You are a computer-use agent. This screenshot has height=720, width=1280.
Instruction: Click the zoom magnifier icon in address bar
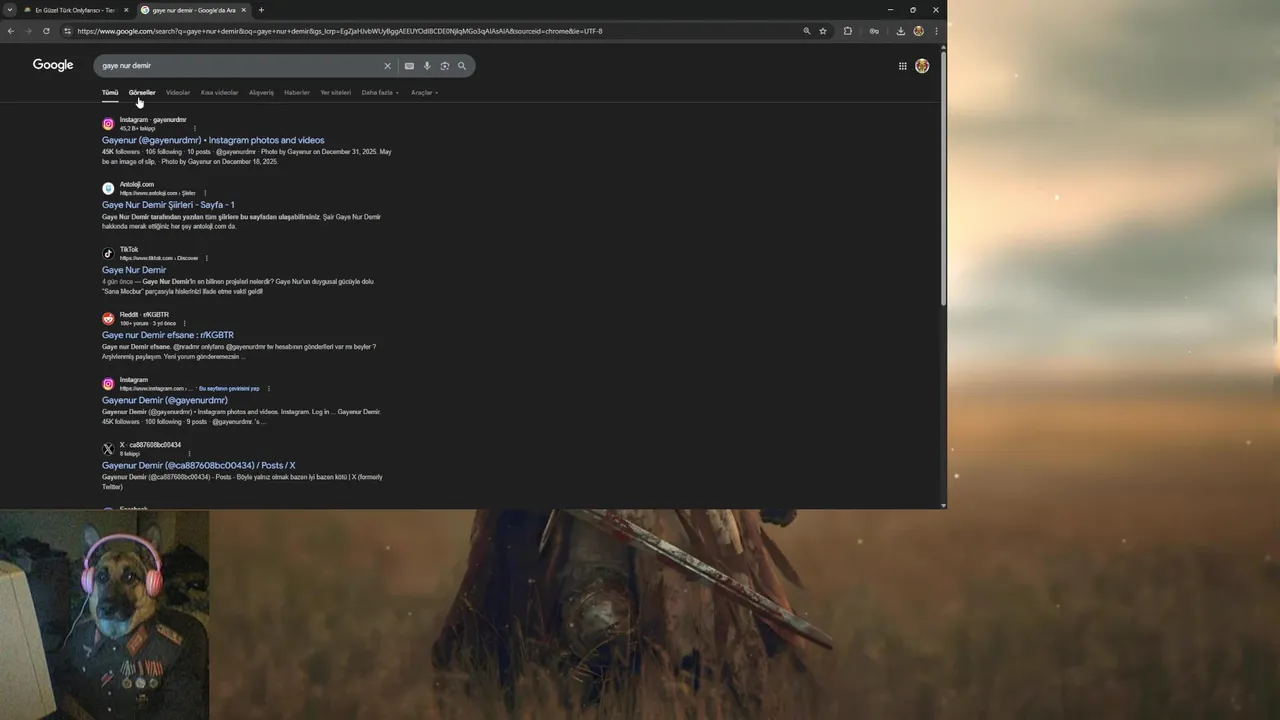(x=807, y=31)
